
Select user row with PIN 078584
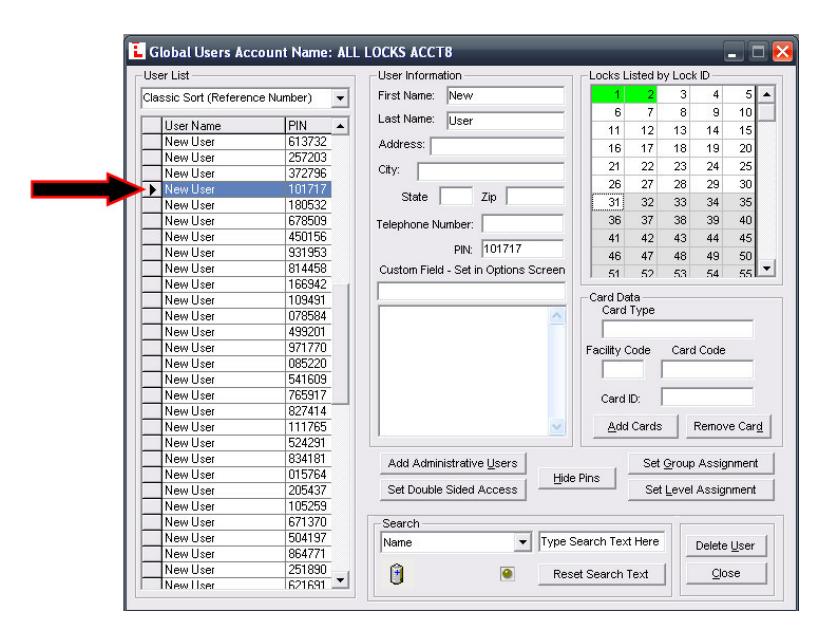click(237, 316)
